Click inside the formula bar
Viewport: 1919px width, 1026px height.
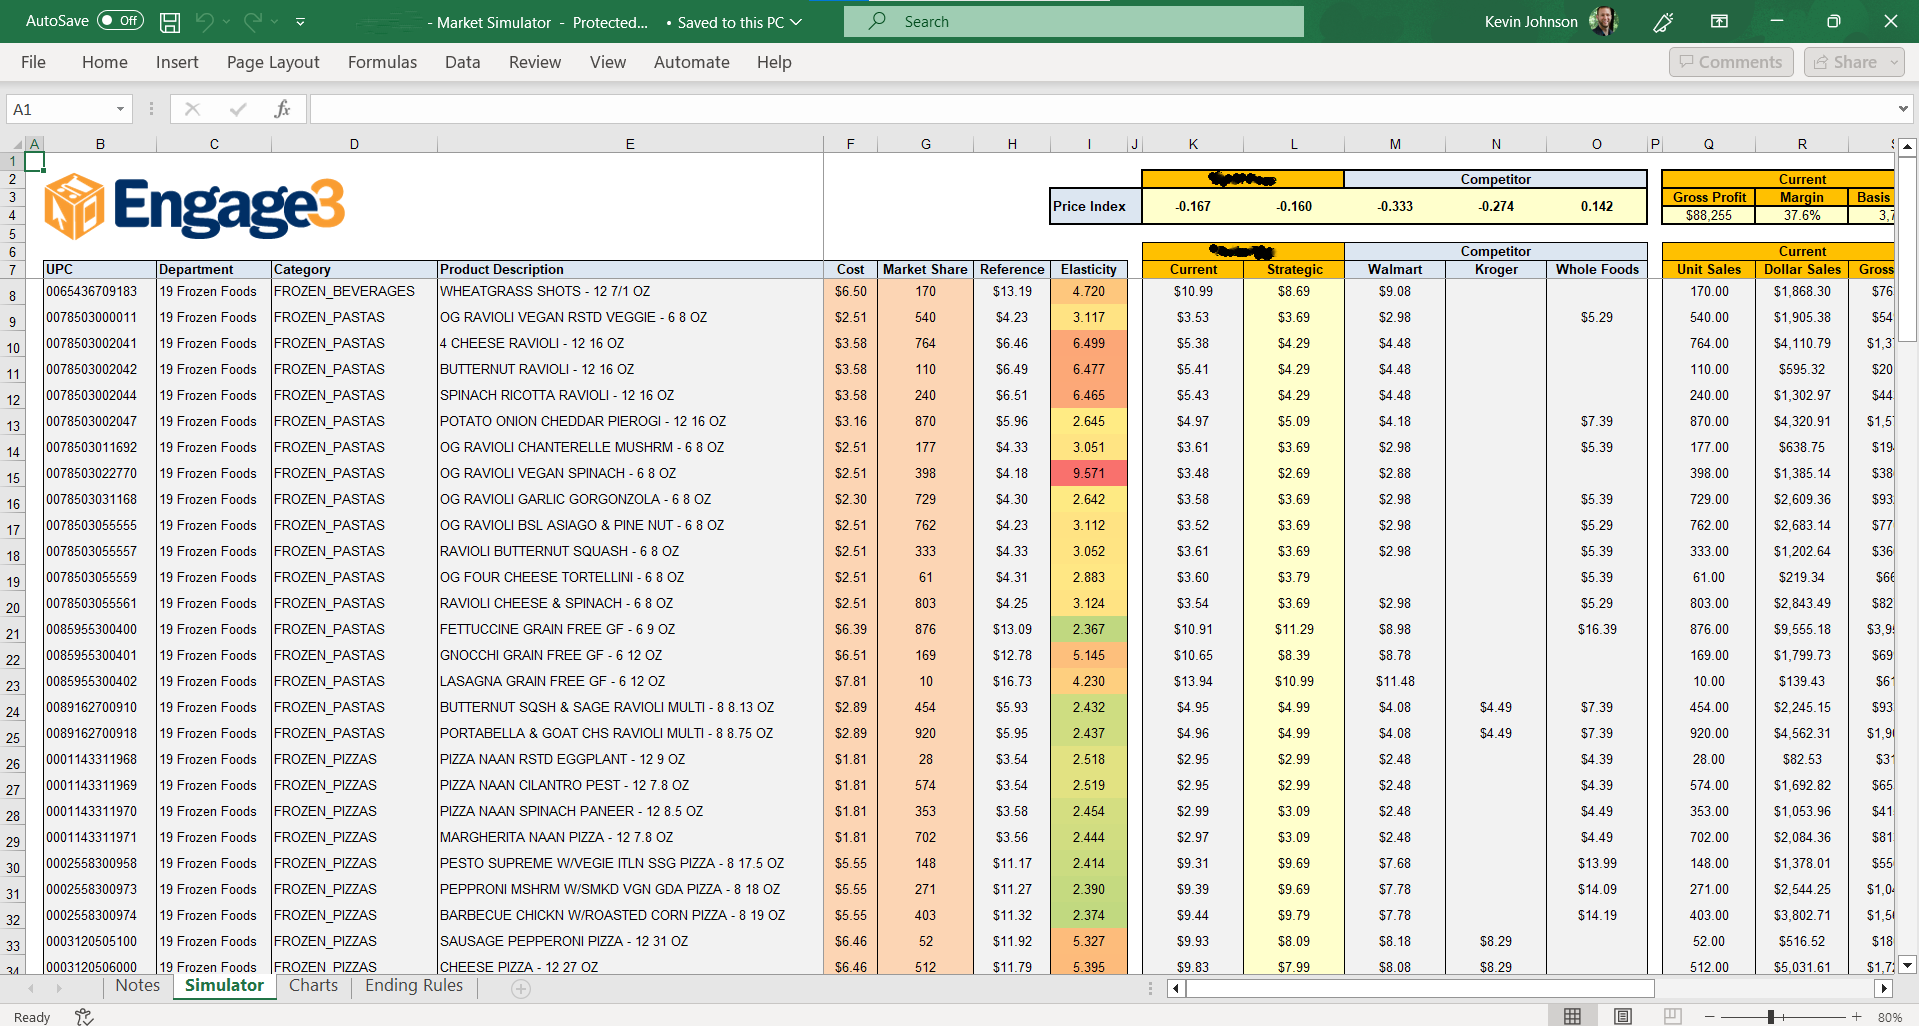[1100, 109]
